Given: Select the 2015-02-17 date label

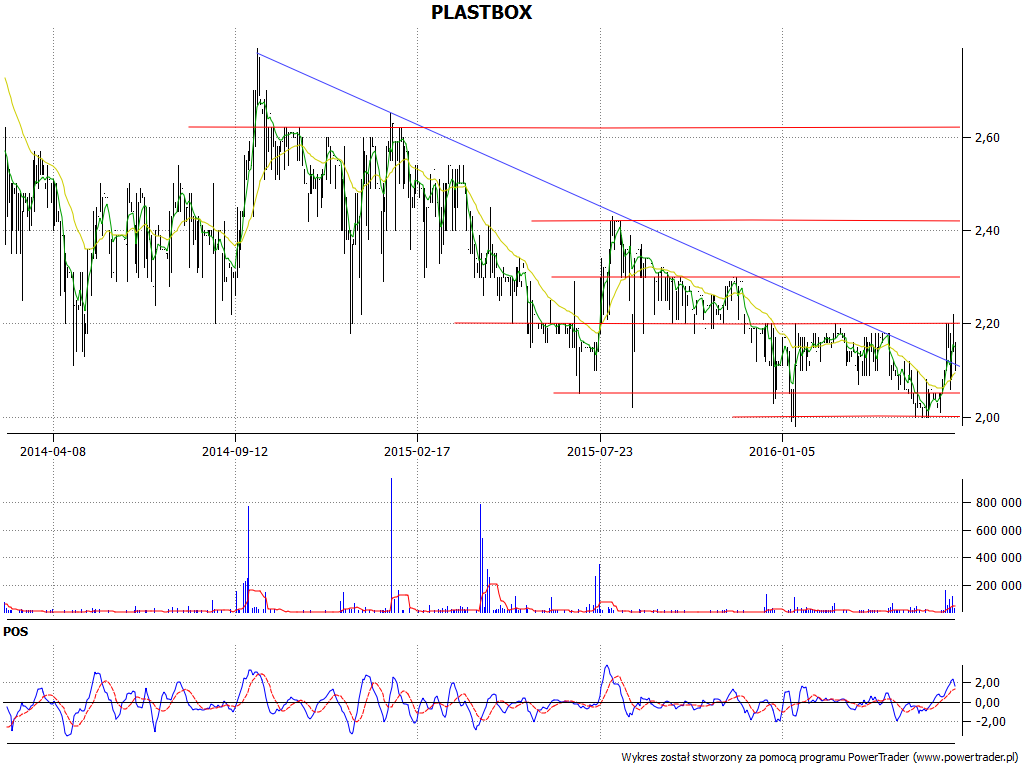Looking at the screenshot, I should (x=417, y=451).
